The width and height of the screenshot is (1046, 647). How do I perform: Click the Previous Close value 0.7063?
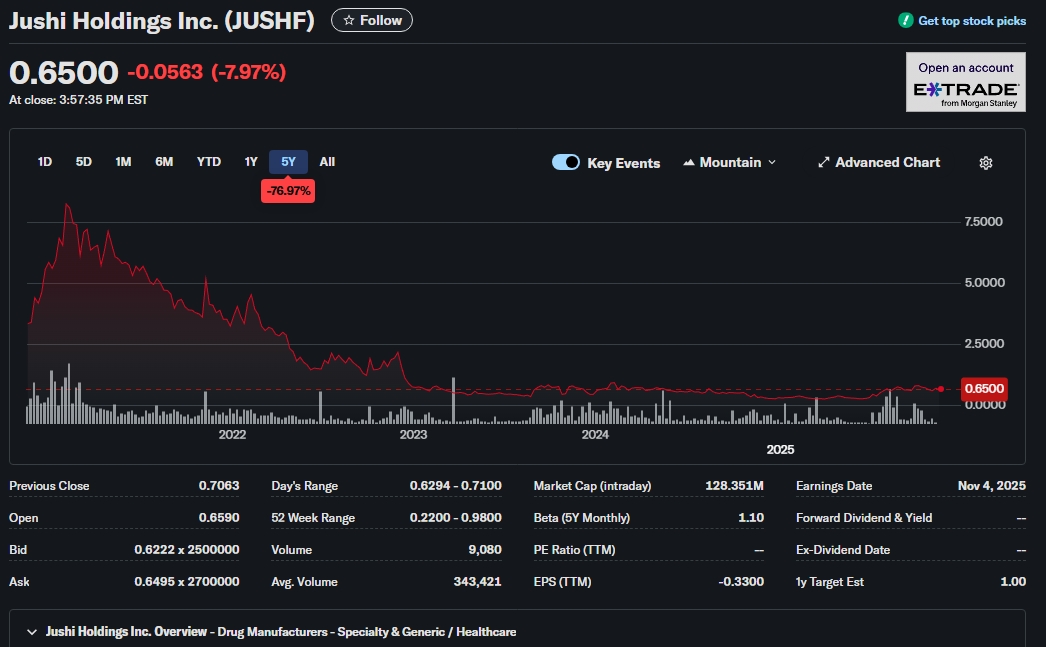pyautogui.click(x=219, y=486)
